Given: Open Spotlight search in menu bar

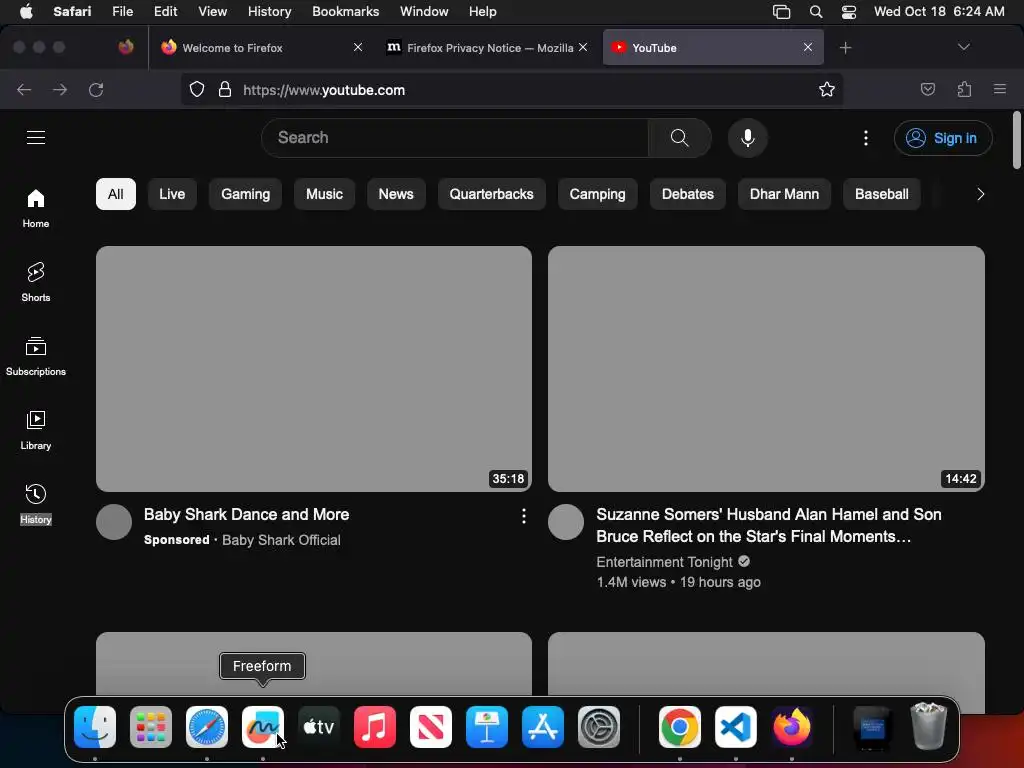Looking at the screenshot, I should tap(816, 12).
